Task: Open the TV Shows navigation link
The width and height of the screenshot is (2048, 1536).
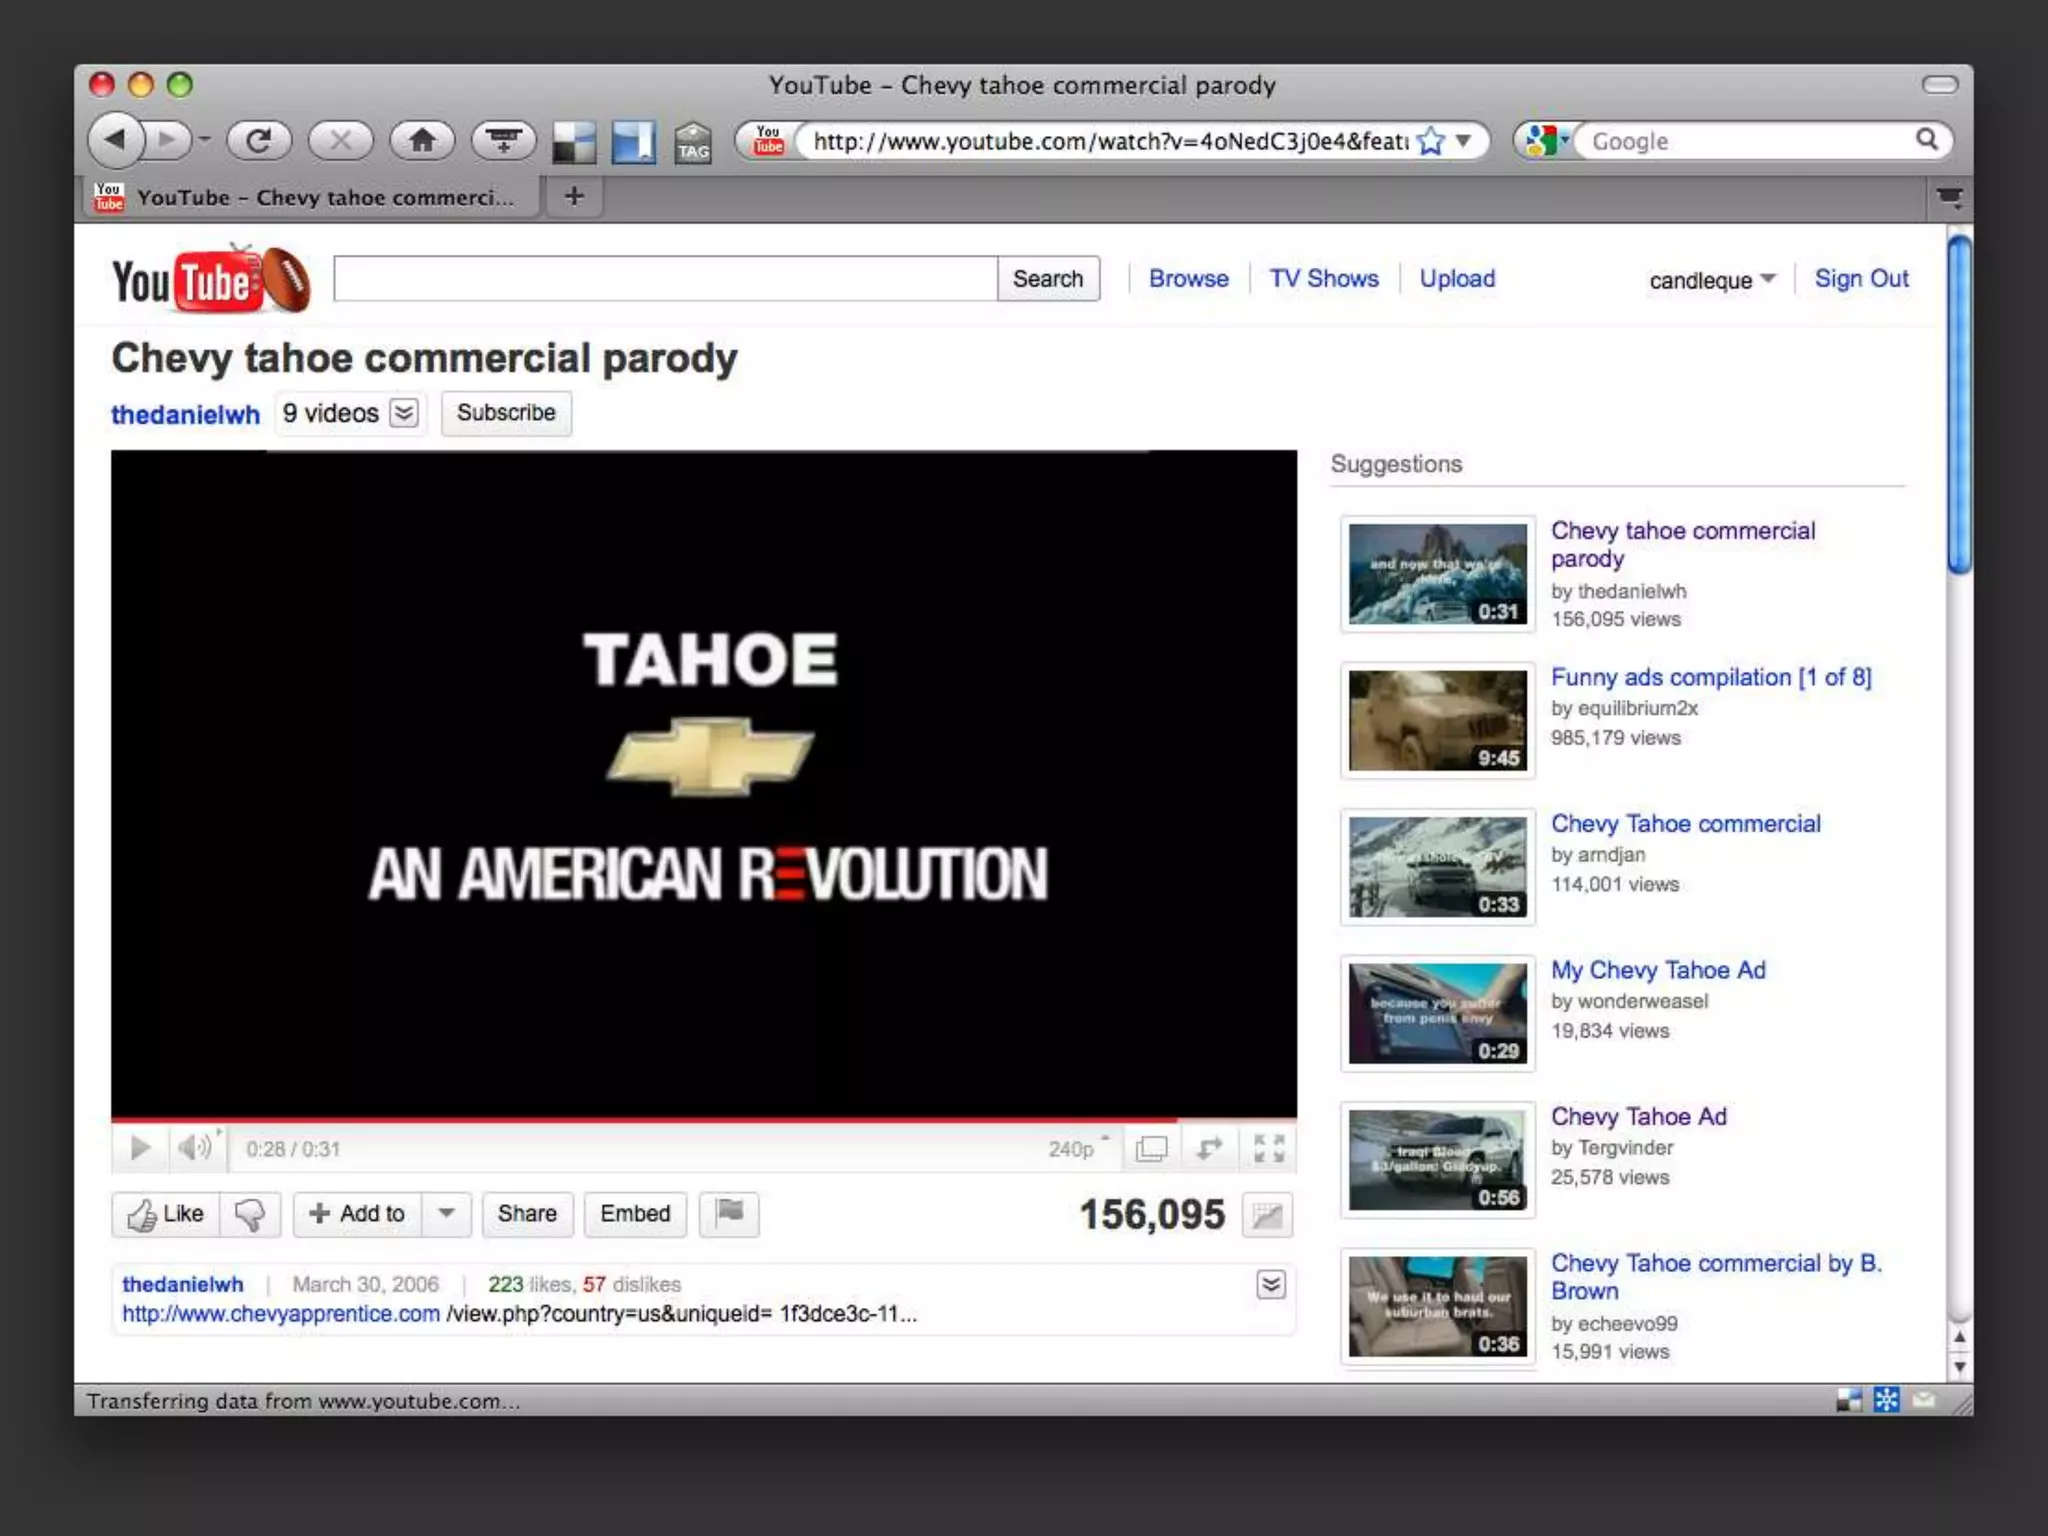Action: click(1323, 279)
